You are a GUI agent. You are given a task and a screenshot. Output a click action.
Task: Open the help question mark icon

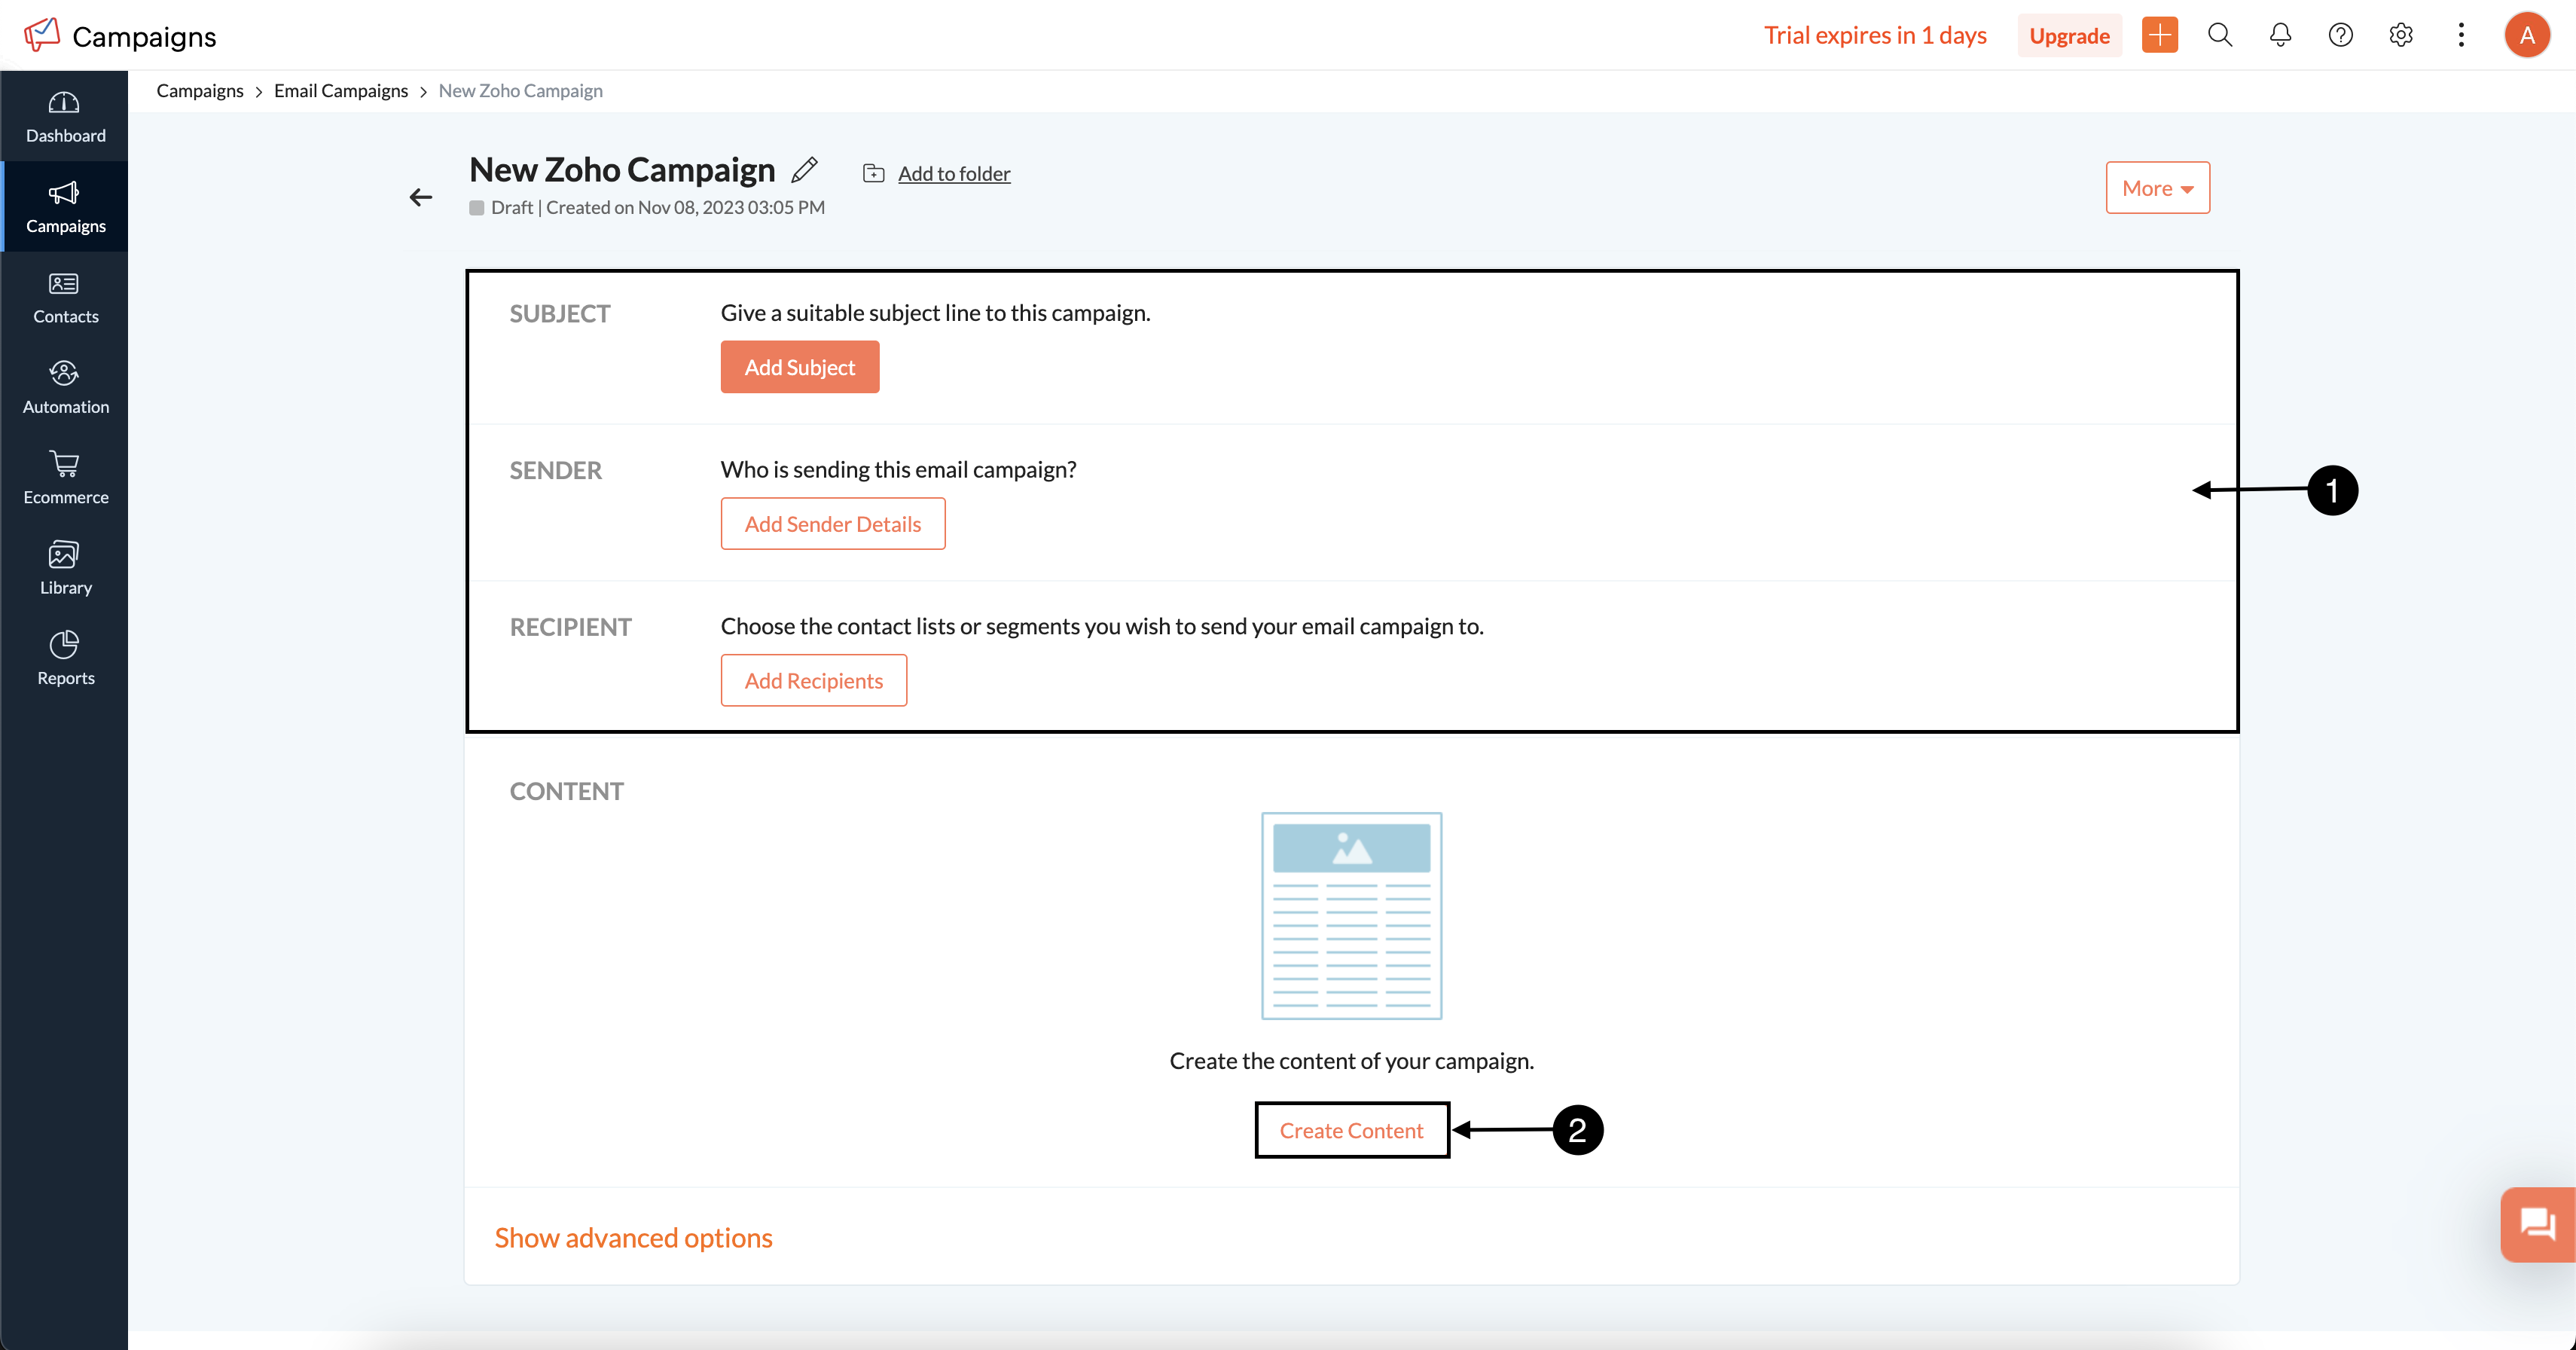(2341, 35)
